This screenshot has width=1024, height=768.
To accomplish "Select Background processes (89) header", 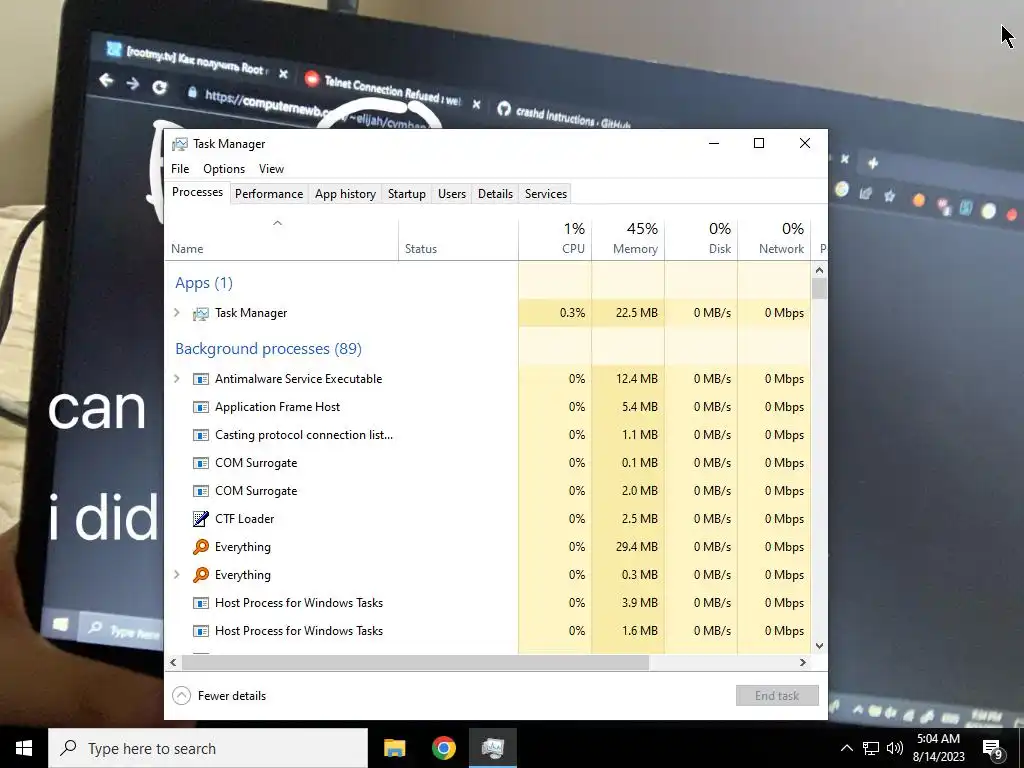I will point(268,349).
